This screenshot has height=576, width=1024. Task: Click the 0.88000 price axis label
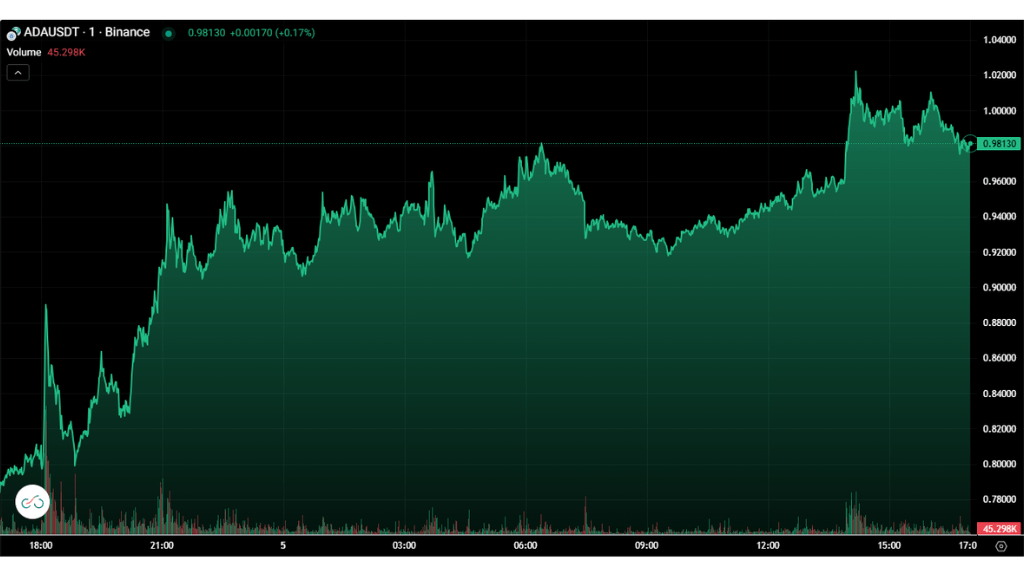tap(999, 323)
